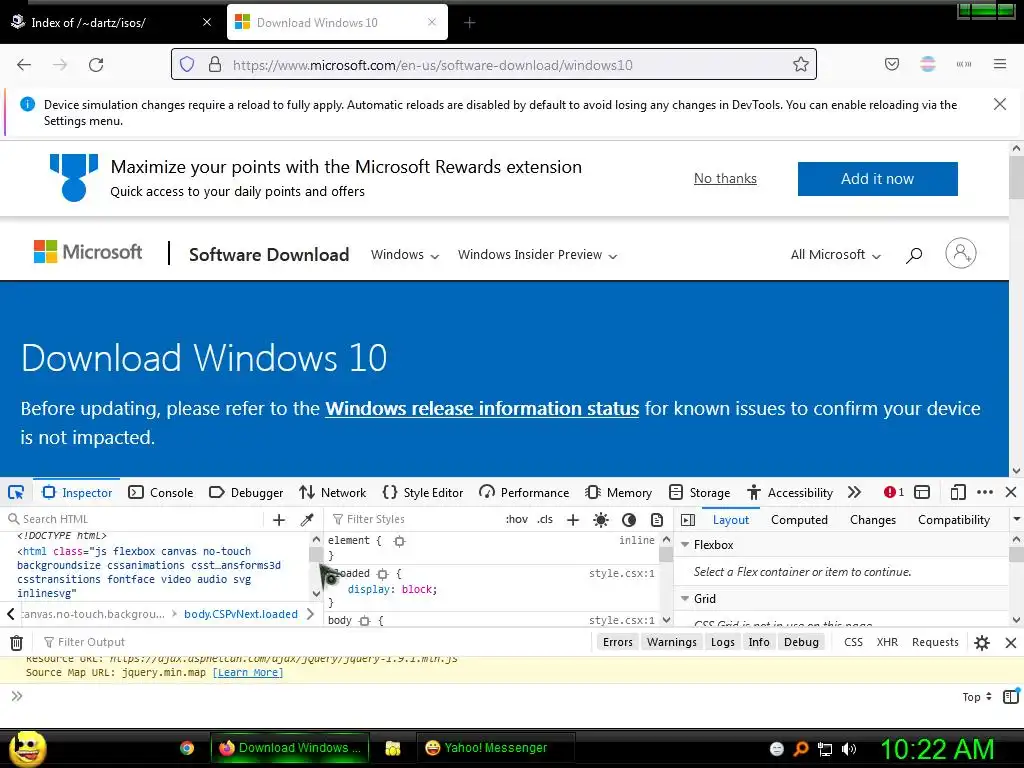Show more DevTools tools chevron
Screen dimensions: 1024x768
(x=854, y=492)
